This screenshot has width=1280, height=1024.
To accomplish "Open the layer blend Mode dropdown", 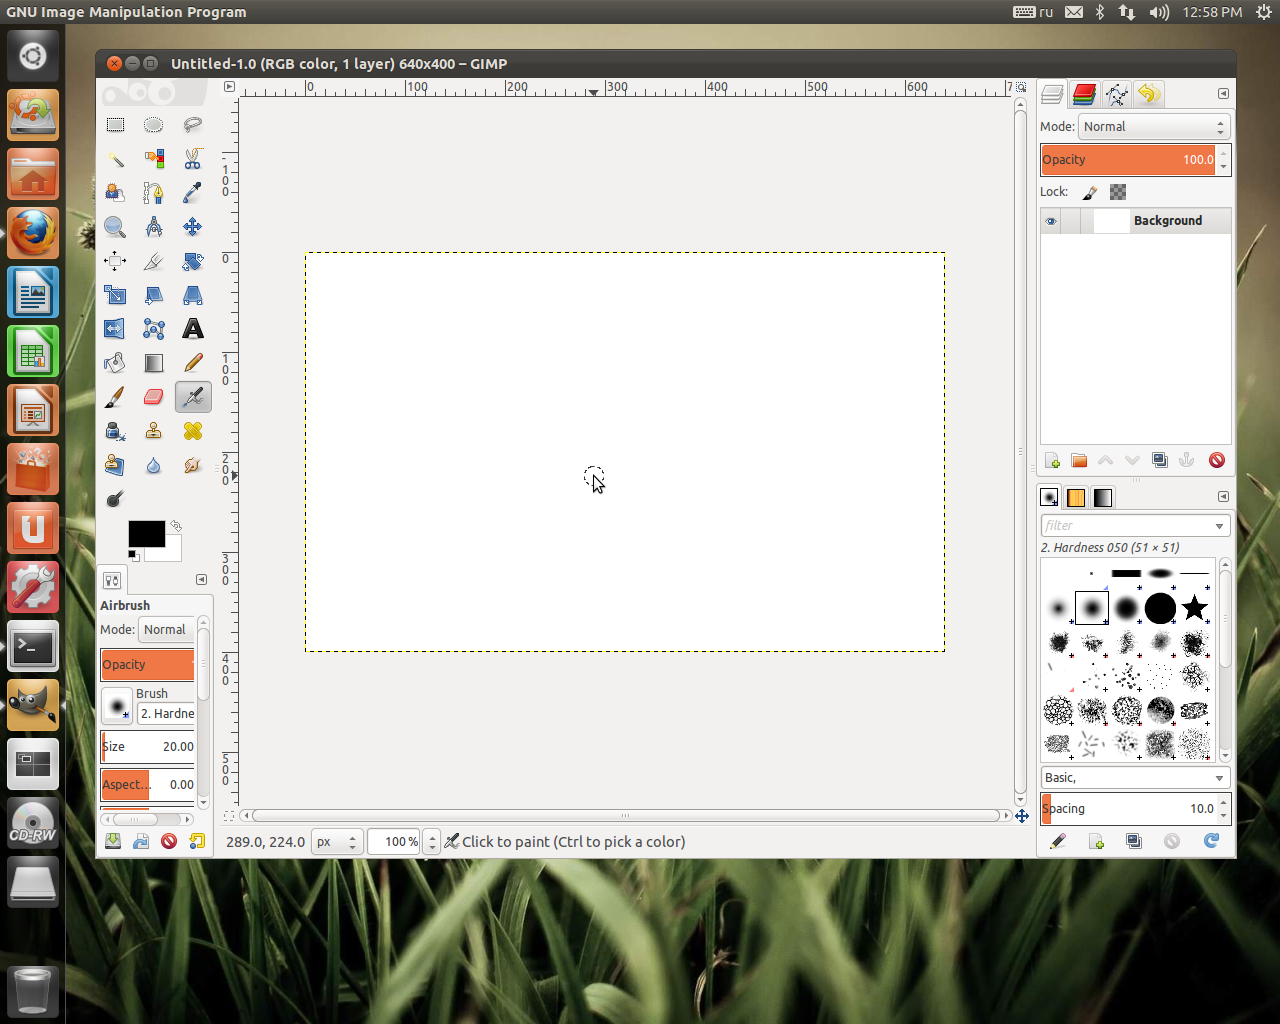I will click(1153, 126).
